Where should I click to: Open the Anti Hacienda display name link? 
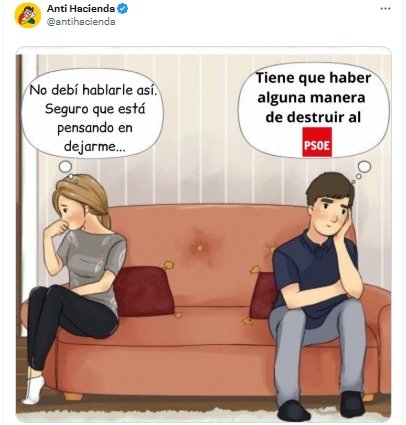pyautogui.click(x=81, y=9)
